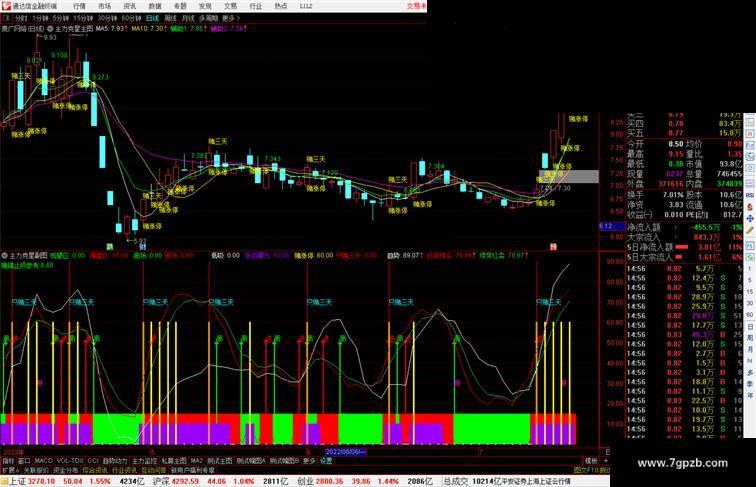
Task: Select the CCI indicator tab
Action: coord(93,461)
